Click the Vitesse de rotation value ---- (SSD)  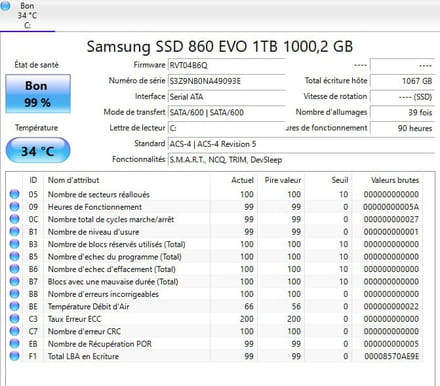[402, 97]
